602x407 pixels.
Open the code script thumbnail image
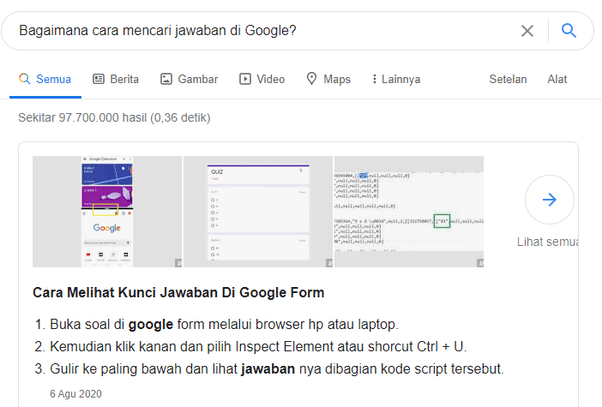coord(409,211)
